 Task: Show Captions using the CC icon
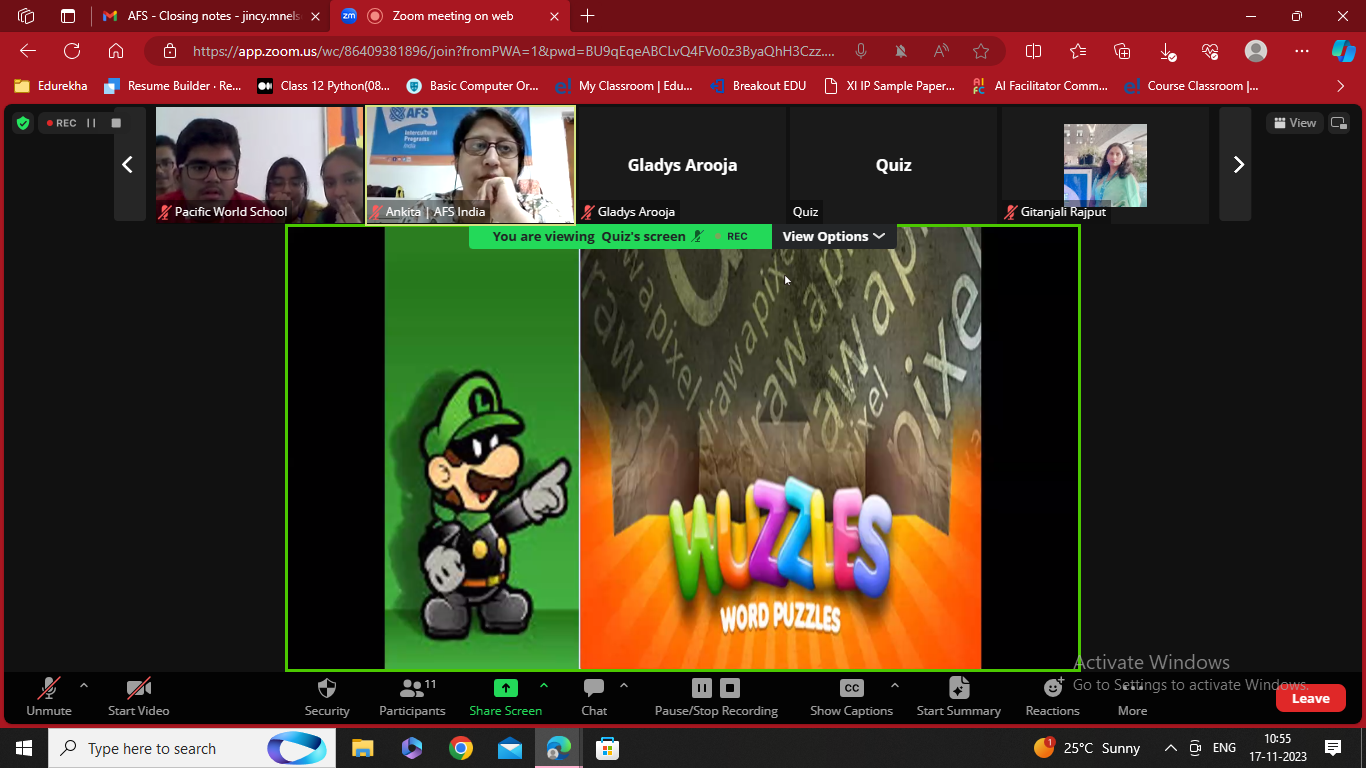[851, 688]
